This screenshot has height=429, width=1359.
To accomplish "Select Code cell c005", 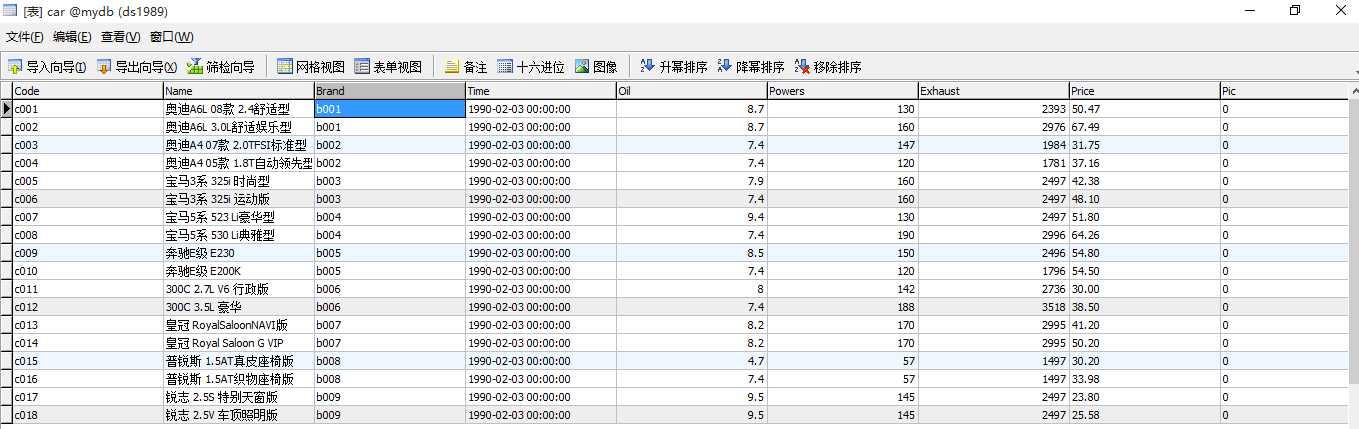I will click(x=88, y=181).
